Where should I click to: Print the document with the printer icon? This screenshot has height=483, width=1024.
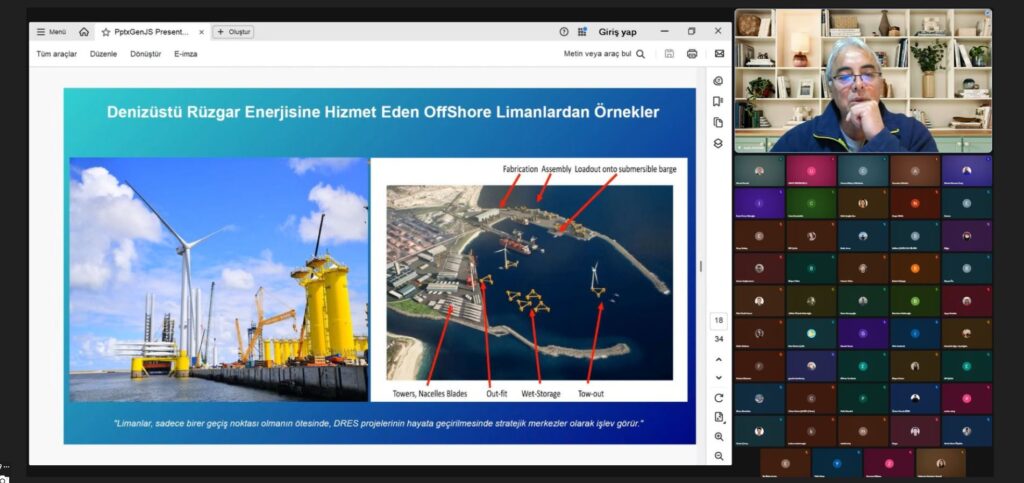click(692, 54)
